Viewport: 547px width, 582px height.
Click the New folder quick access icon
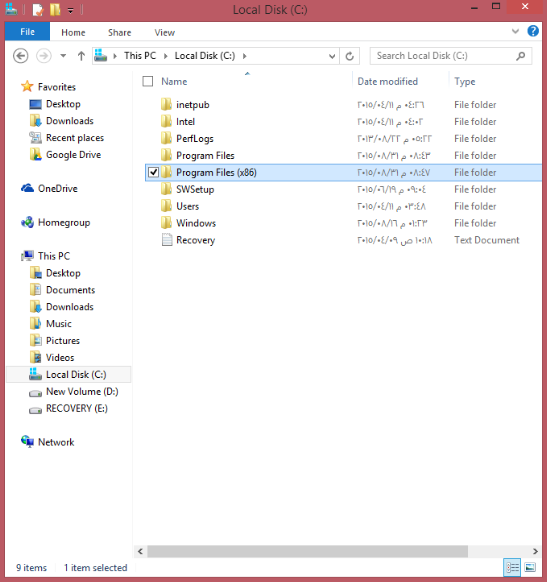coord(55,9)
